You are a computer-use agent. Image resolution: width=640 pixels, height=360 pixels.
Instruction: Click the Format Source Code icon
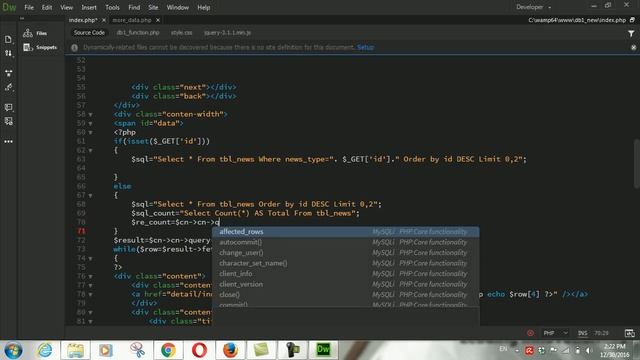tap(8, 87)
